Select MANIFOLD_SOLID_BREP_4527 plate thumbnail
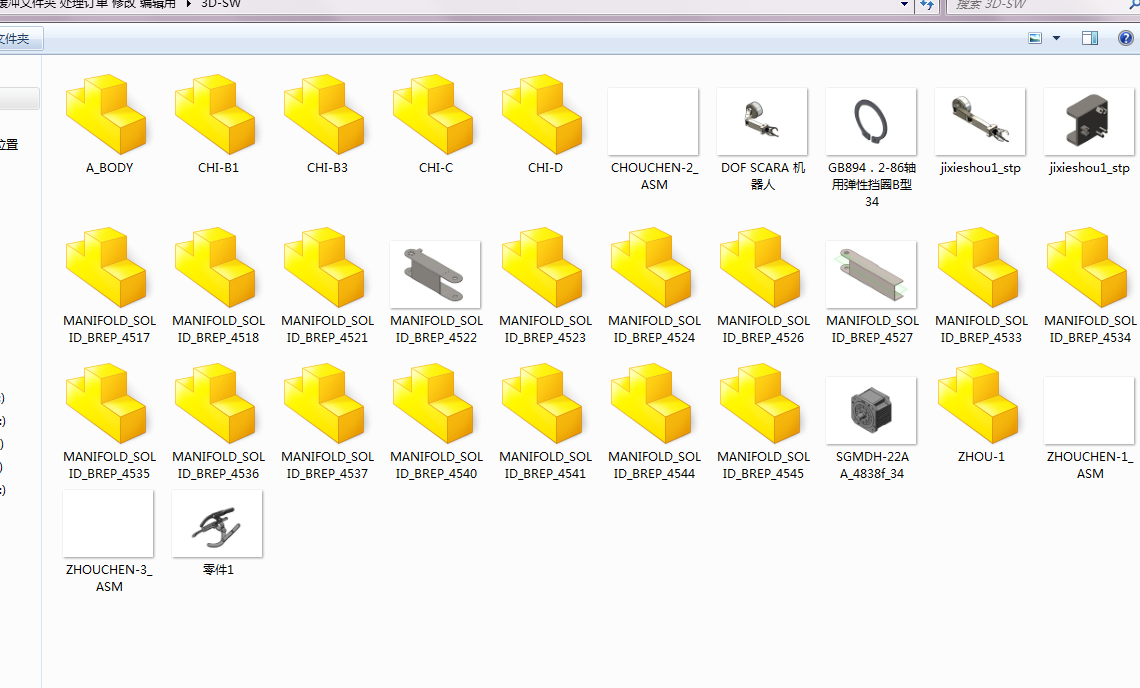Viewport: 1140px width, 688px height. [871, 274]
